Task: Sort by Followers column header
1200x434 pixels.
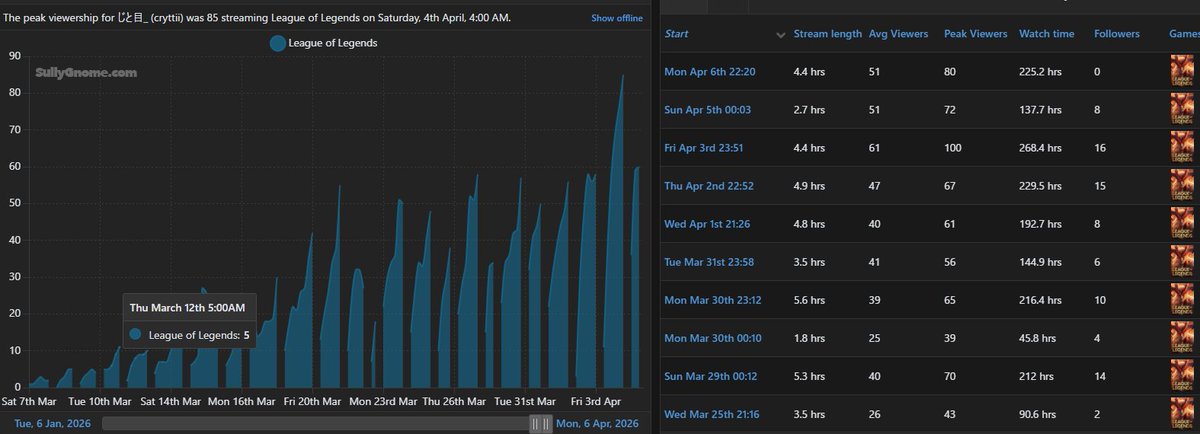Action: tap(1117, 34)
